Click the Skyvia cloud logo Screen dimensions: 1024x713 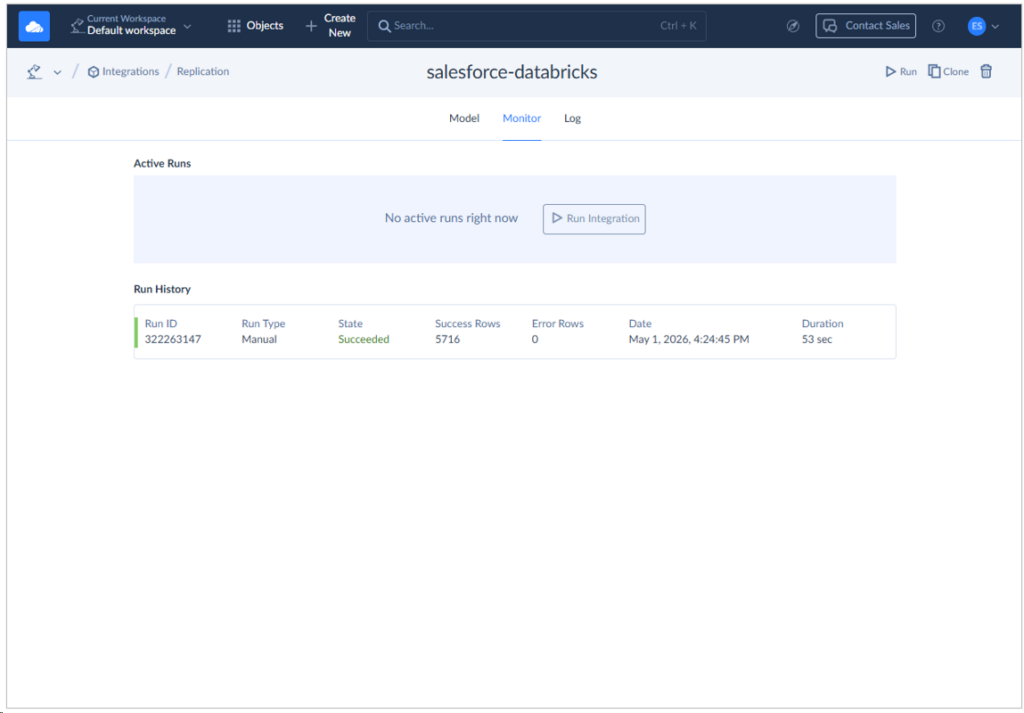pos(34,26)
